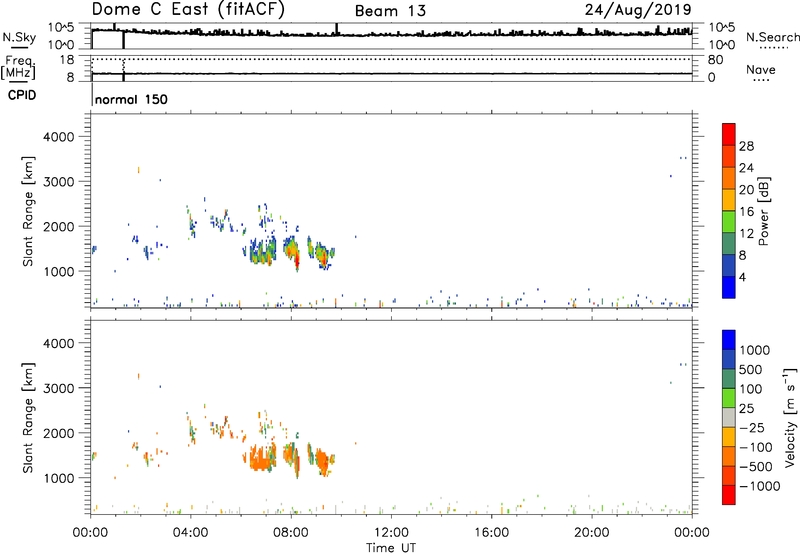Click the date "24/Aug/2019"

[x=638, y=10]
